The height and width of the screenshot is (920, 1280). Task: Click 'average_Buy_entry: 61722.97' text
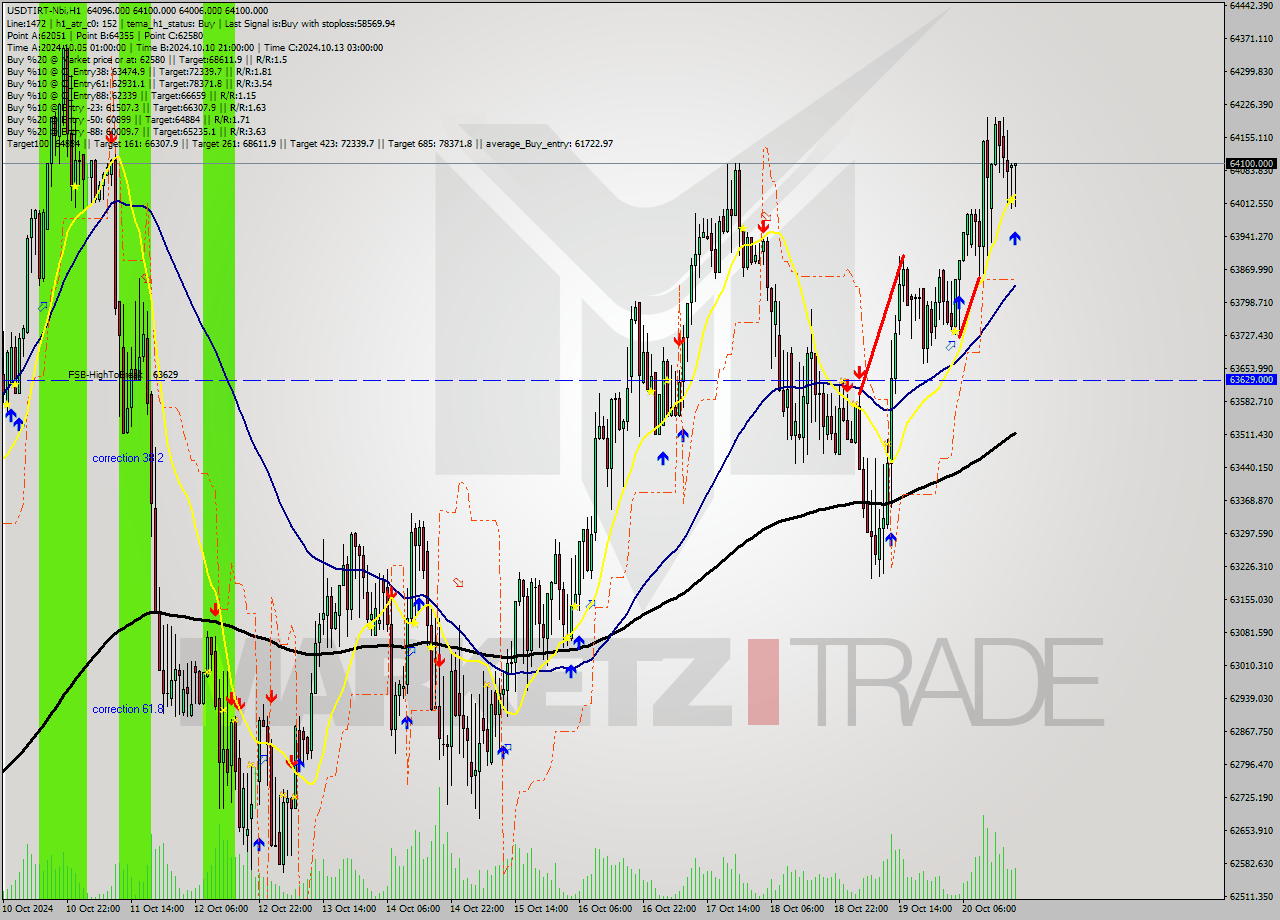549,143
